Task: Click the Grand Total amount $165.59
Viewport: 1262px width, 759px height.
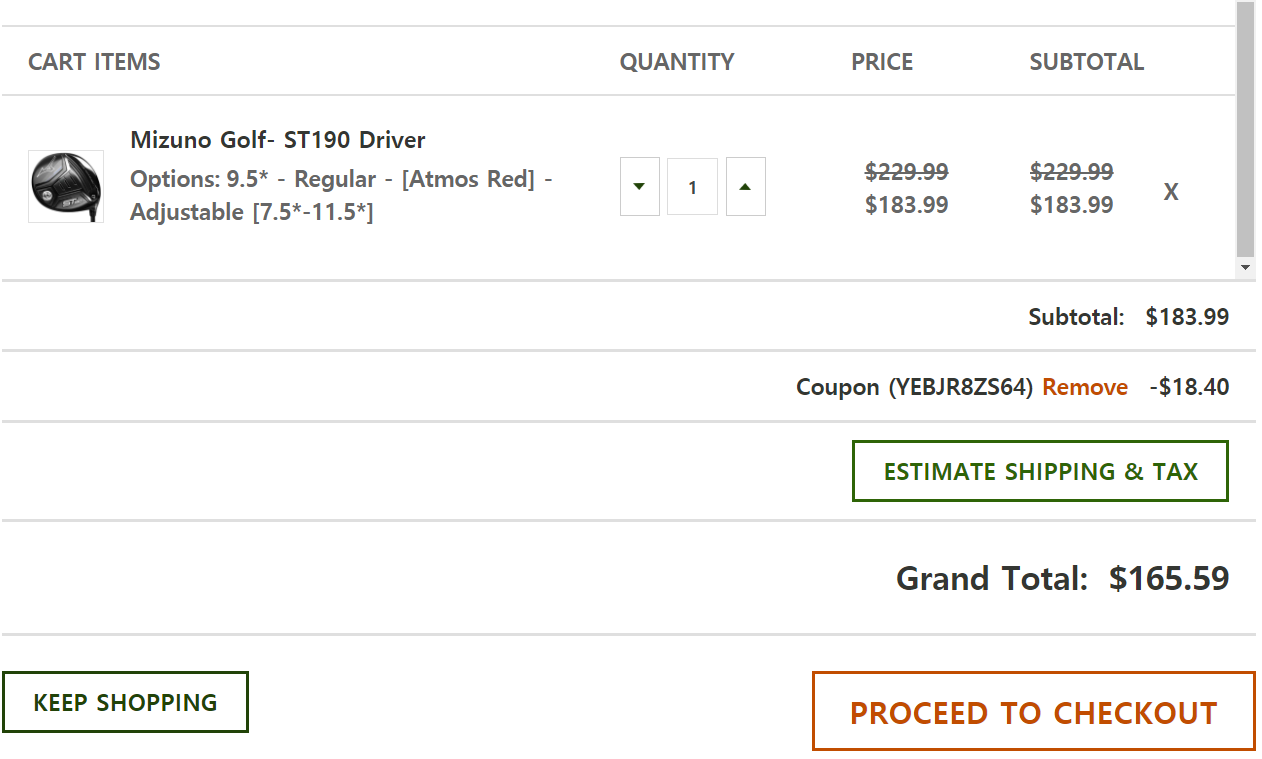Action: [x=1169, y=578]
